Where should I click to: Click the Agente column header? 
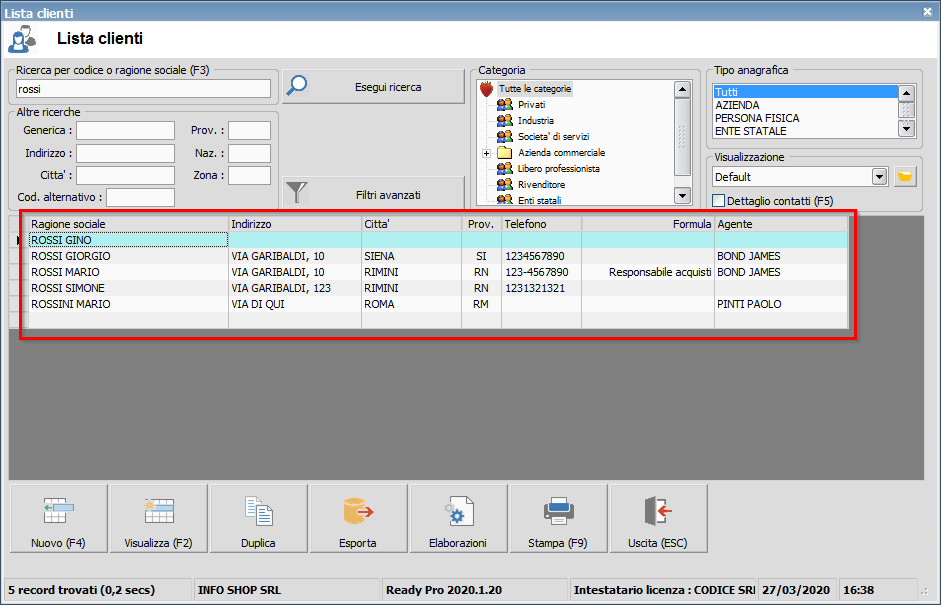pyautogui.click(x=781, y=224)
